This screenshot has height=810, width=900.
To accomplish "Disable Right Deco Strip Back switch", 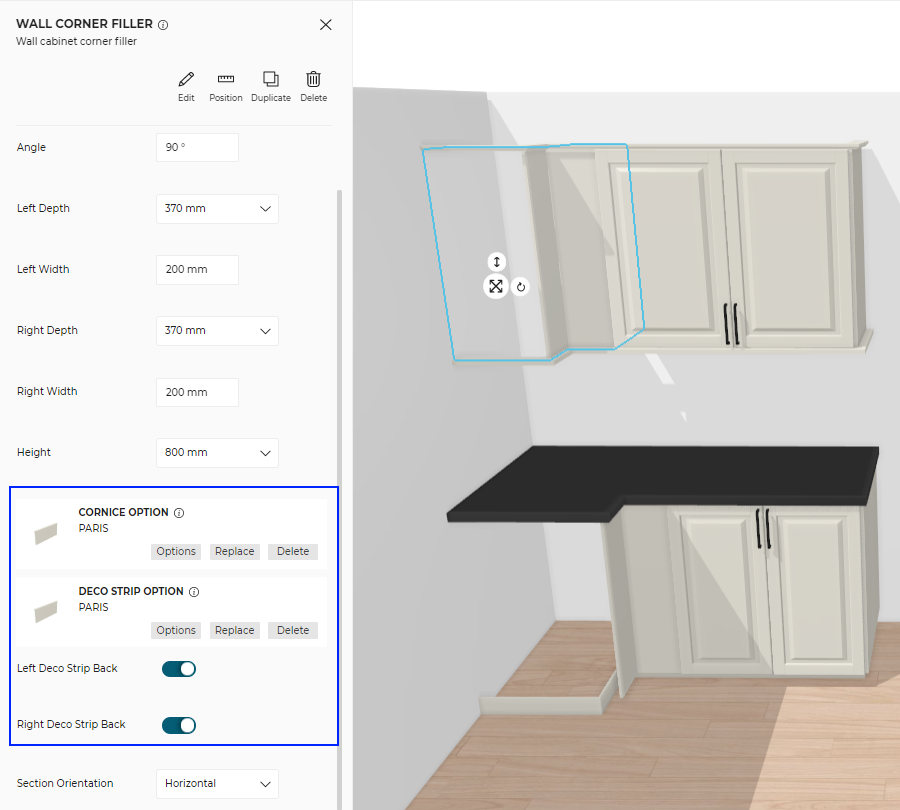I will tap(179, 725).
